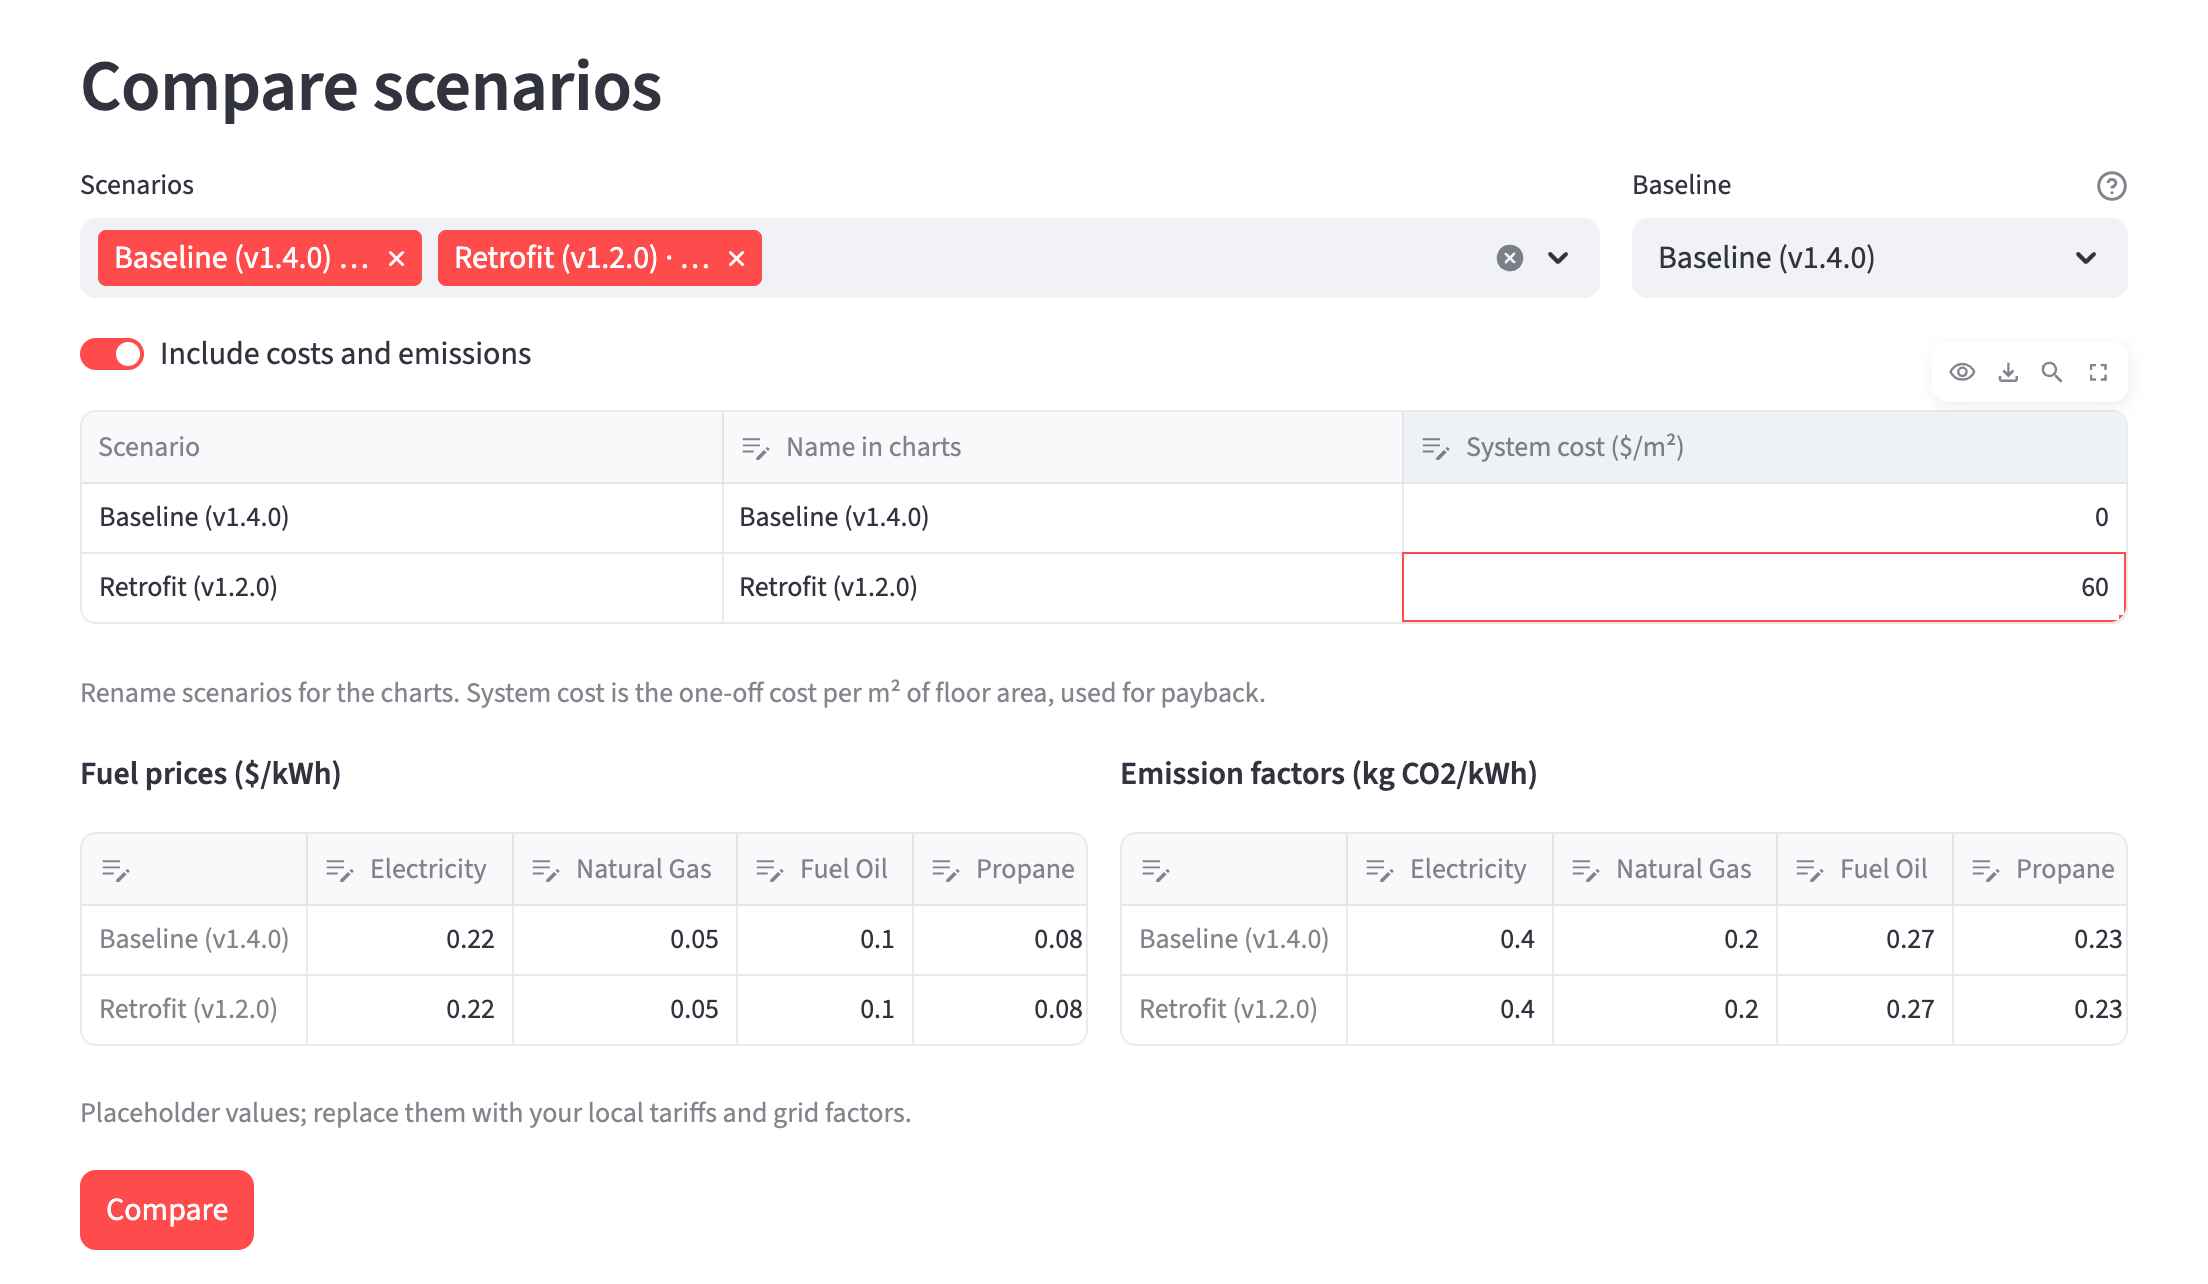Image resolution: width=2208 pixels, height=1284 pixels.
Task: Click the Scenario column header
Action: pyautogui.click(x=402, y=447)
